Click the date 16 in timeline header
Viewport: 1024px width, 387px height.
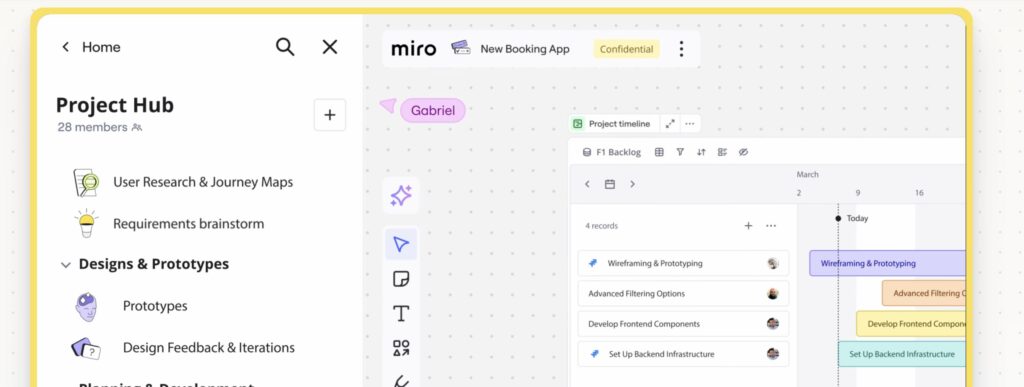coord(919,193)
